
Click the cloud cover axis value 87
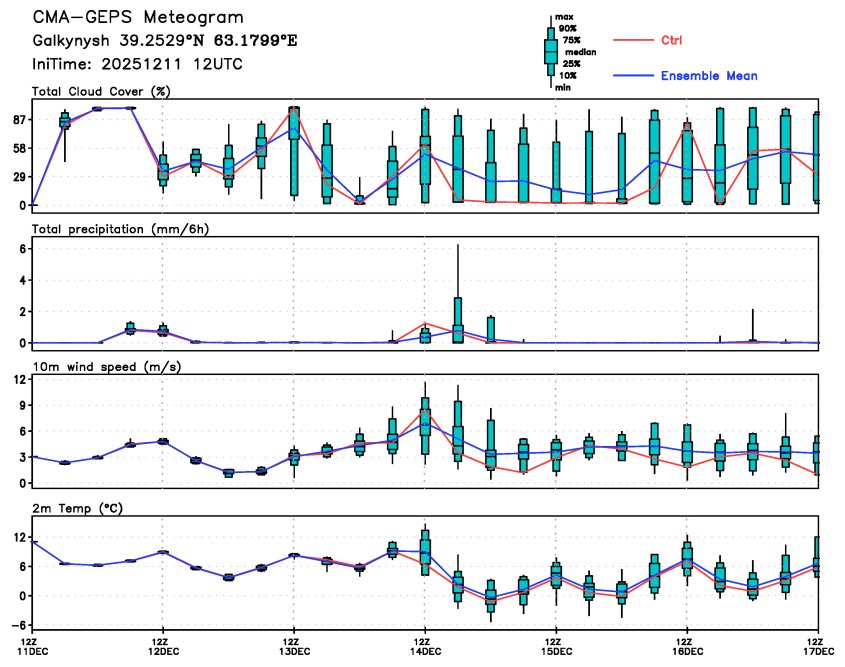click(19, 120)
